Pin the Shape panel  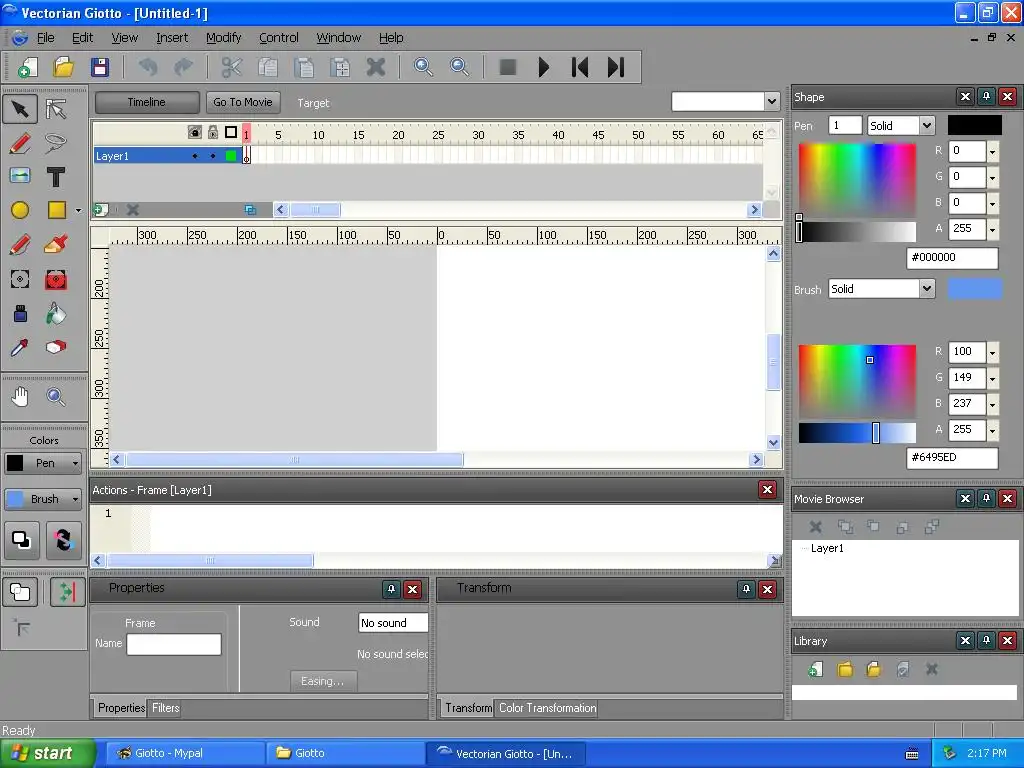[x=986, y=97]
